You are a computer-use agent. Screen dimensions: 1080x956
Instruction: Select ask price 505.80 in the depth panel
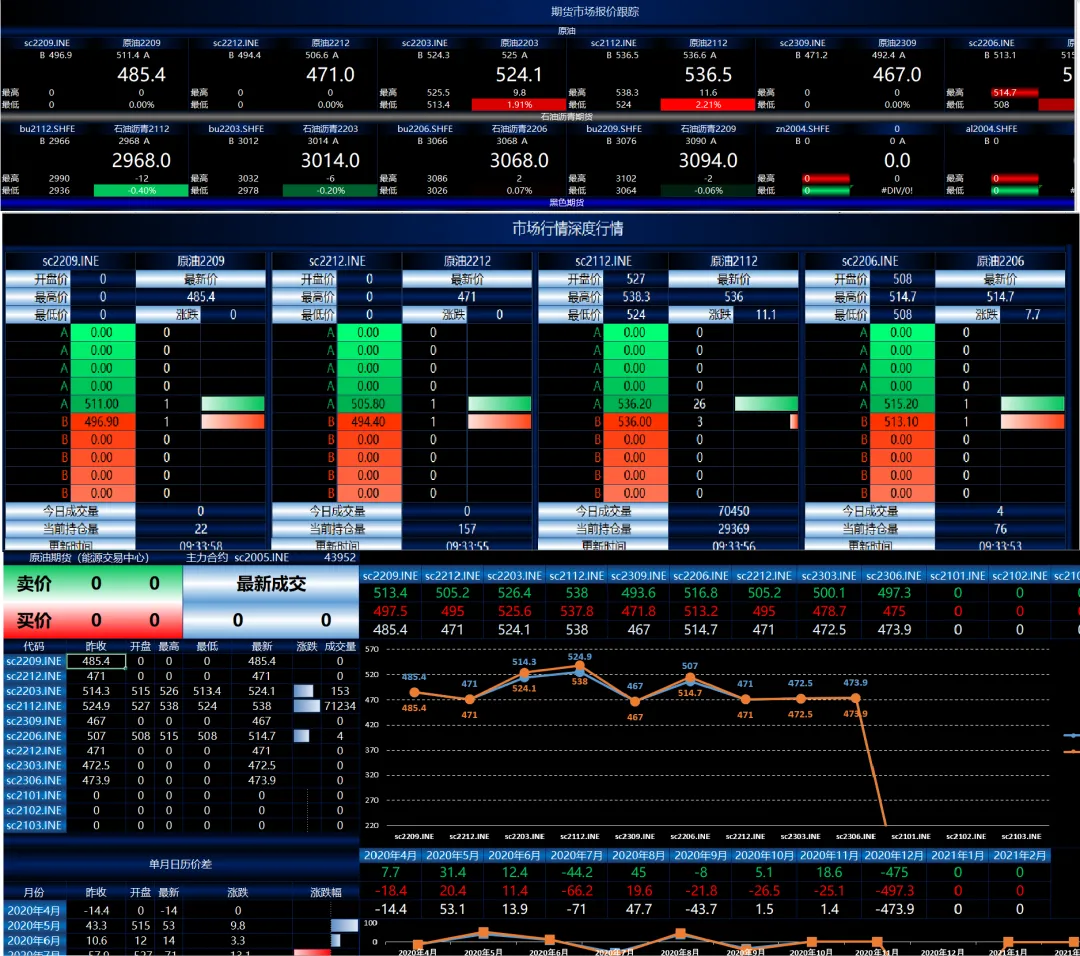(x=368, y=404)
